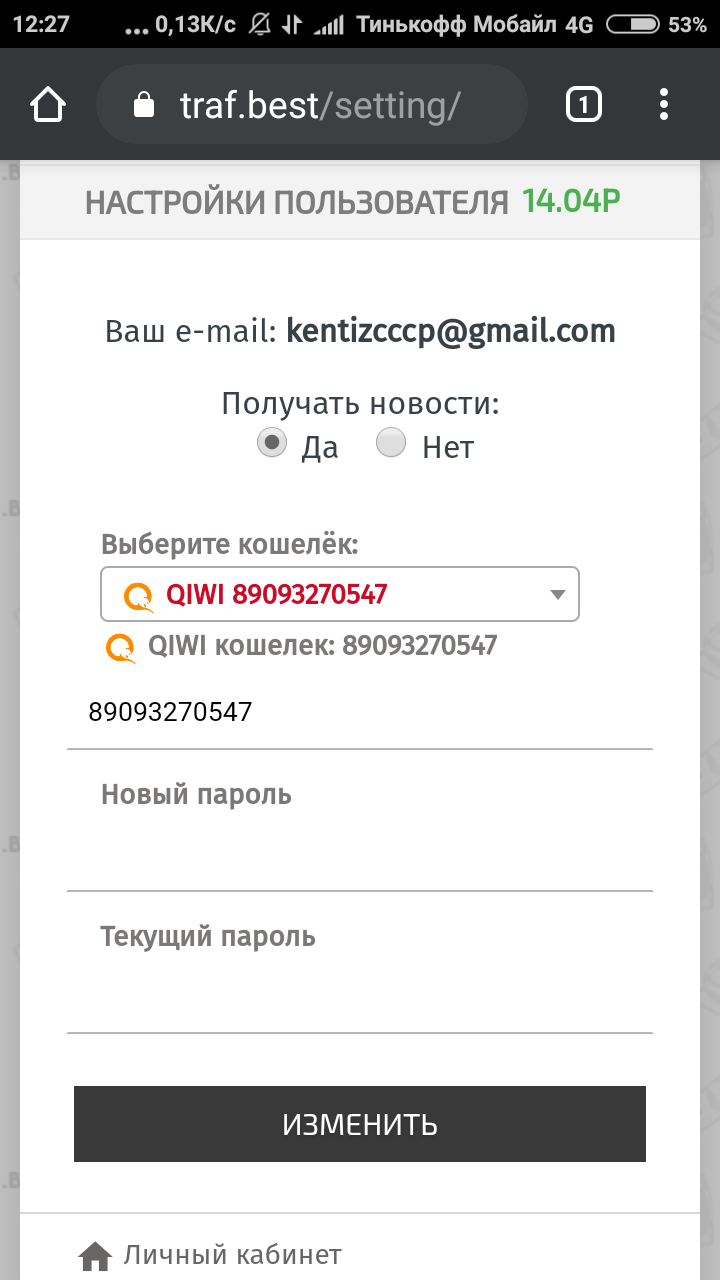Tap the padlock icon in address bar

pos(145,105)
